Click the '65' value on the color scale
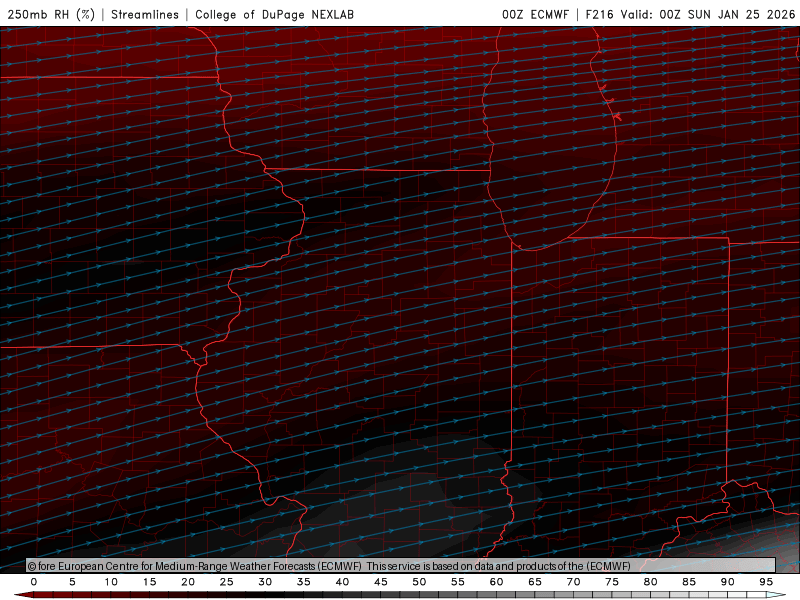Viewport: 800px width, 600px height. [x=535, y=582]
